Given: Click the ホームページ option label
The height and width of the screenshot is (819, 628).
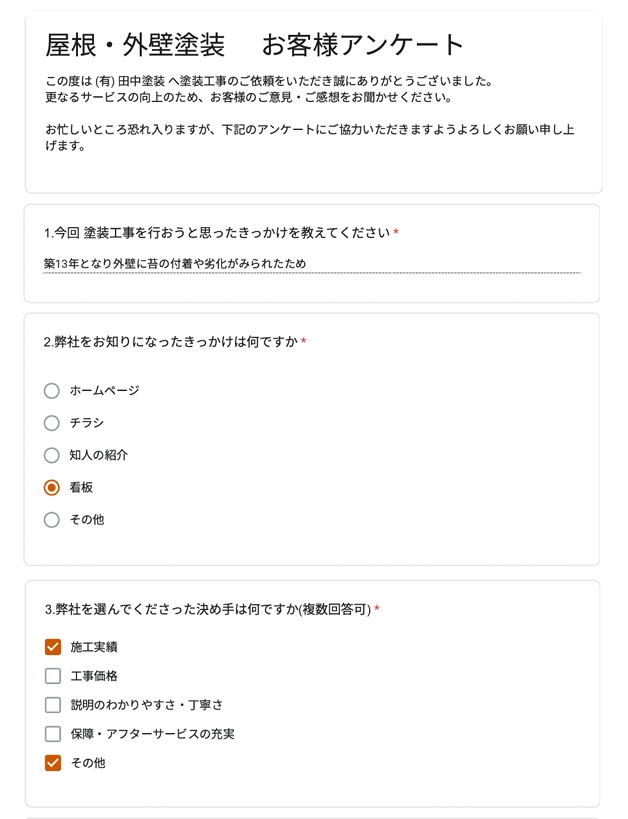Looking at the screenshot, I should (x=104, y=391).
